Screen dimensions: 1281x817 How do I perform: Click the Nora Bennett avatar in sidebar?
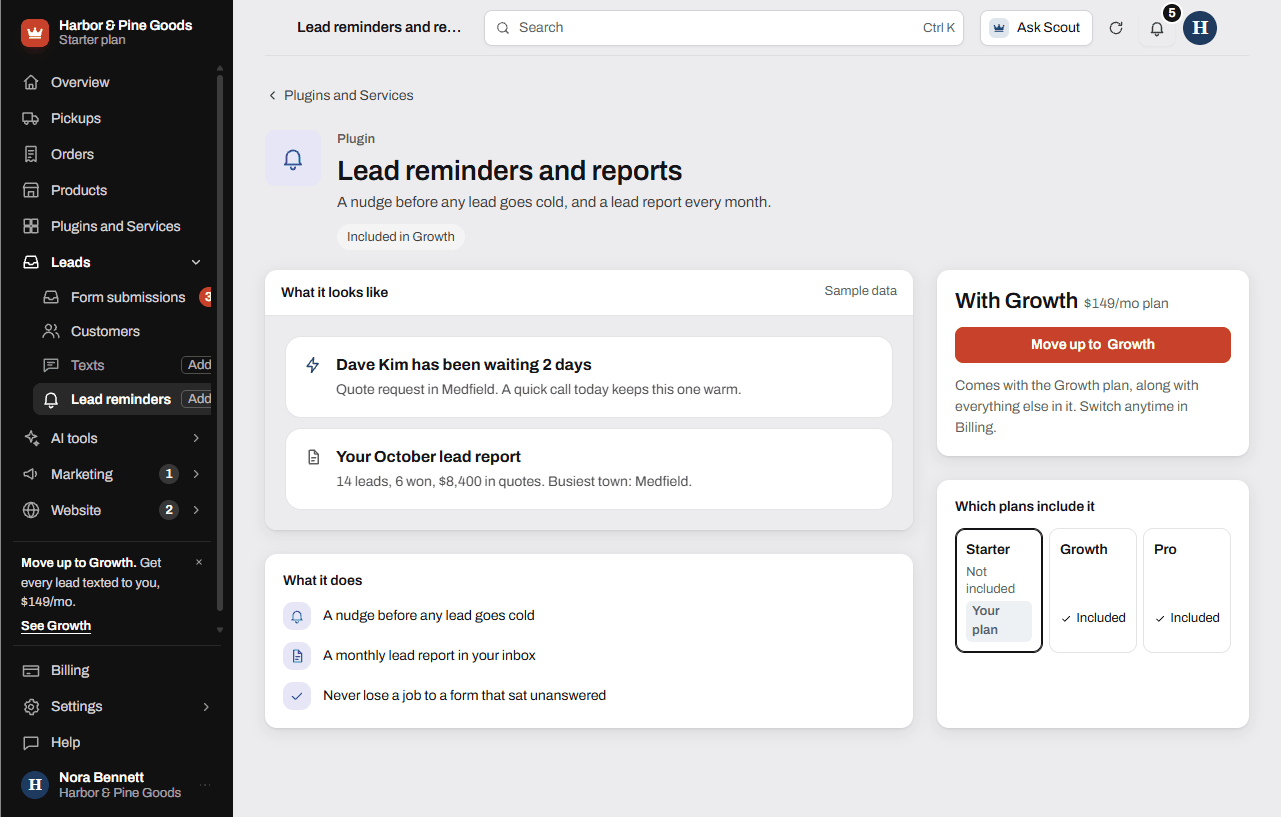click(35, 785)
